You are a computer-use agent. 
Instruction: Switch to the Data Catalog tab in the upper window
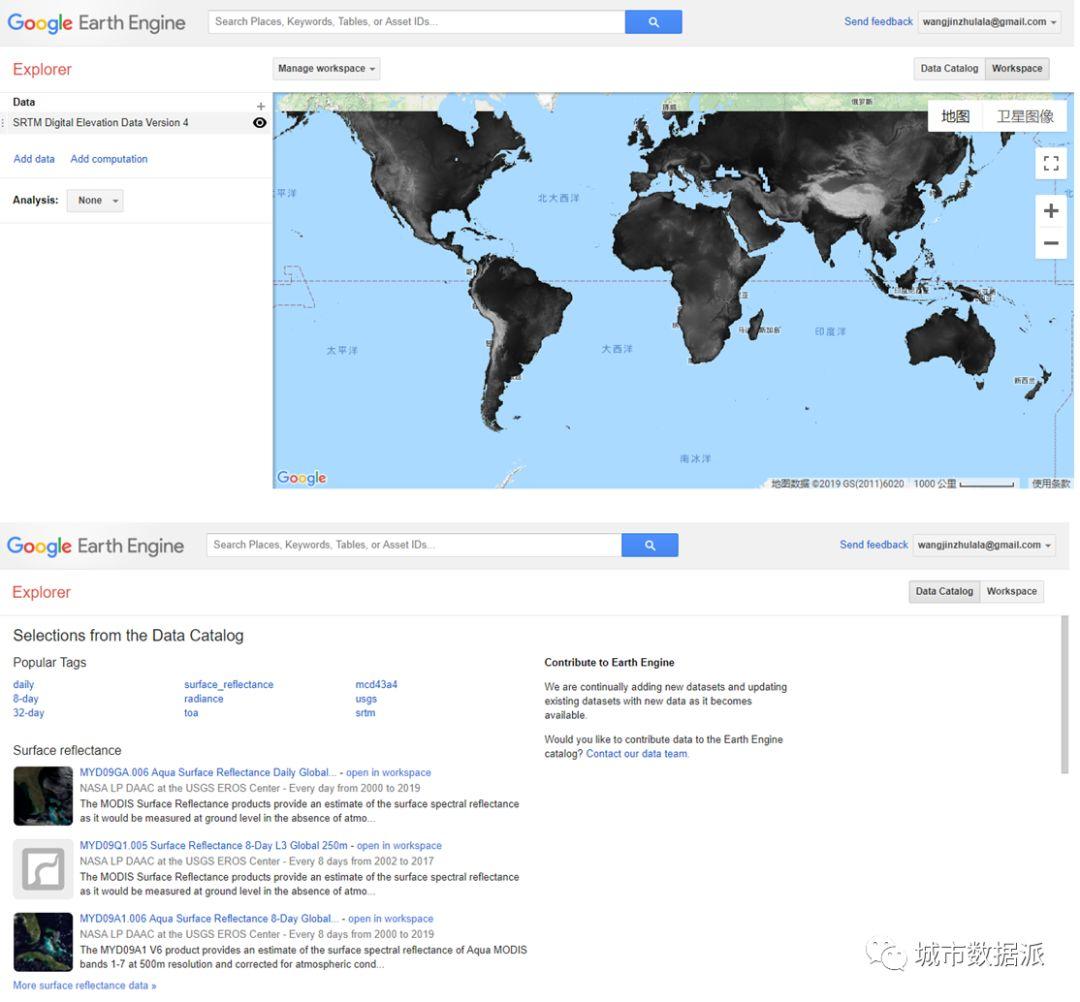click(x=949, y=68)
